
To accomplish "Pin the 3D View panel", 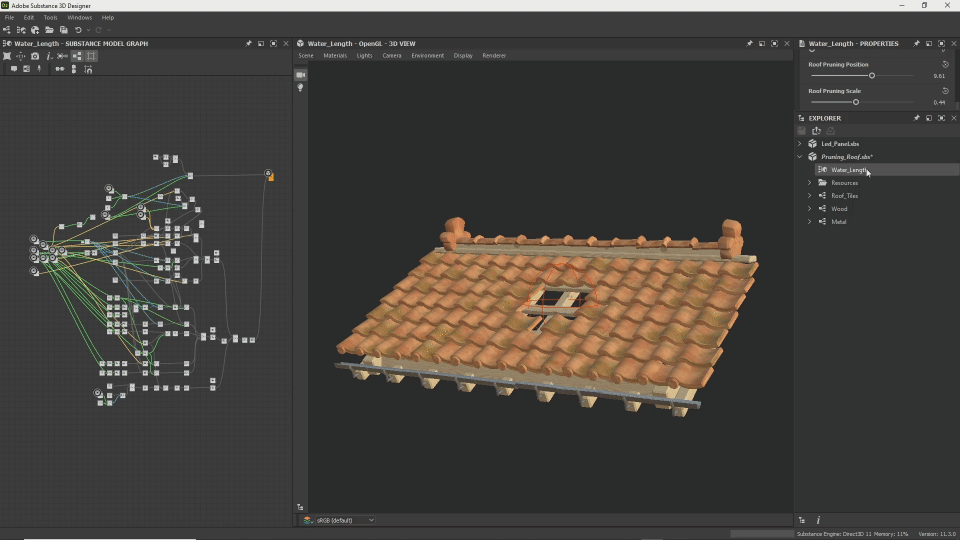I will (x=749, y=43).
